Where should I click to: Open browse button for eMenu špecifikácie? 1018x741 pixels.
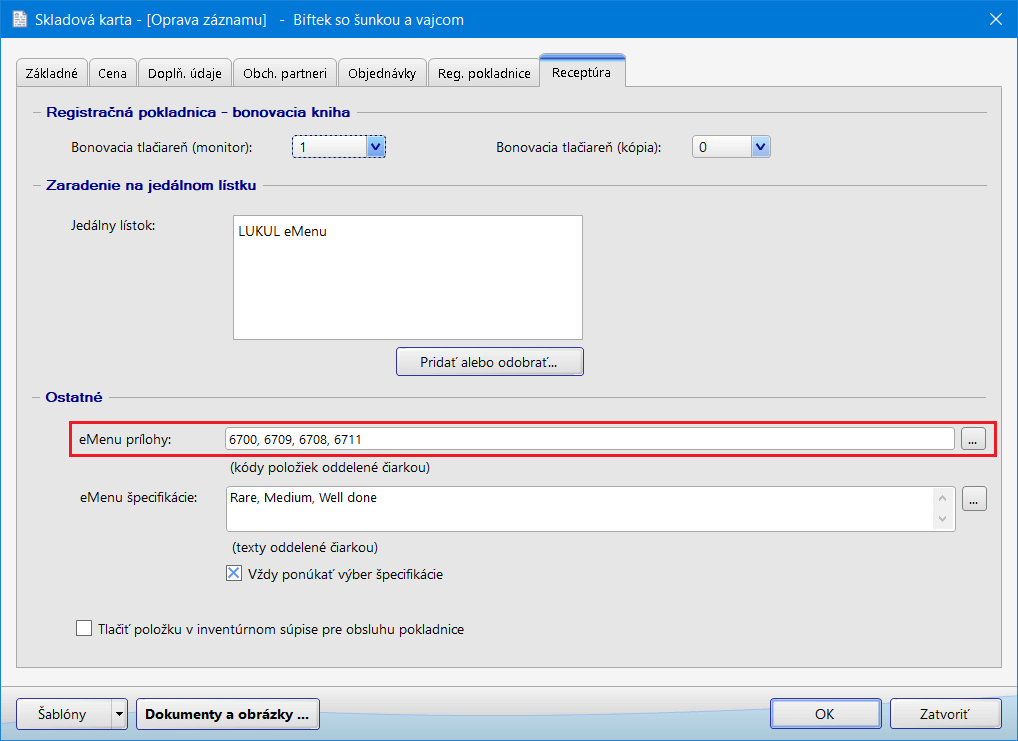point(974,498)
